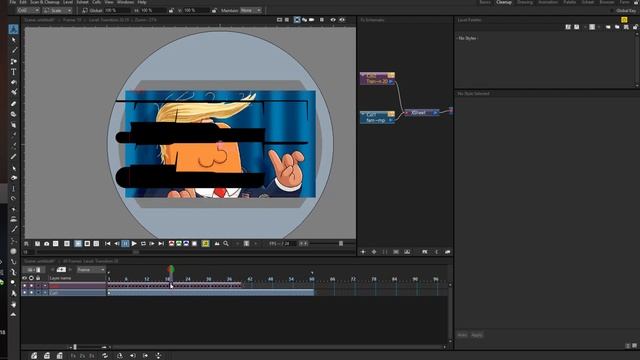Image resolution: width=640 pixels, height=360 pixels.
Task: Select the Geometric shapes tool
Action: (x=13, y=61)
